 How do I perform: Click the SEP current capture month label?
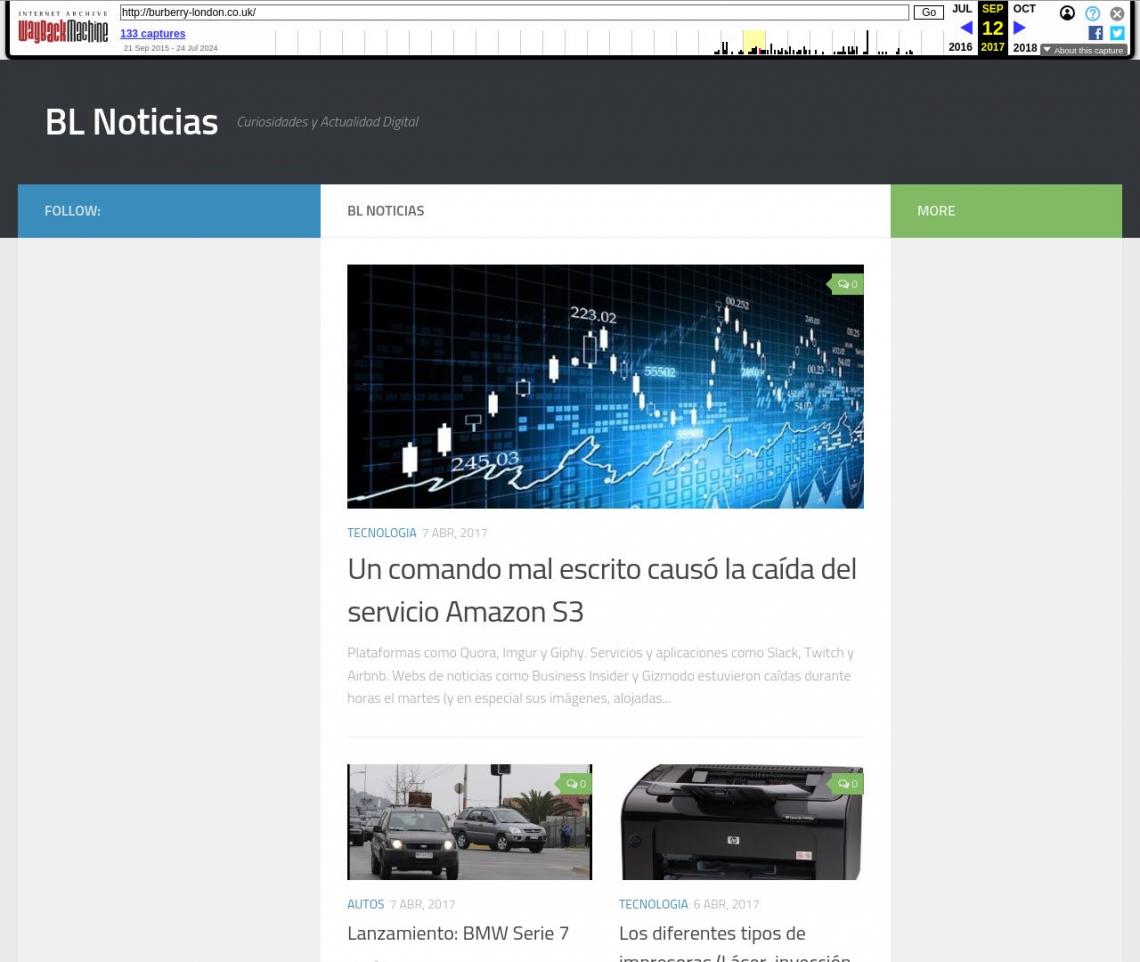(x=992, y=9)
